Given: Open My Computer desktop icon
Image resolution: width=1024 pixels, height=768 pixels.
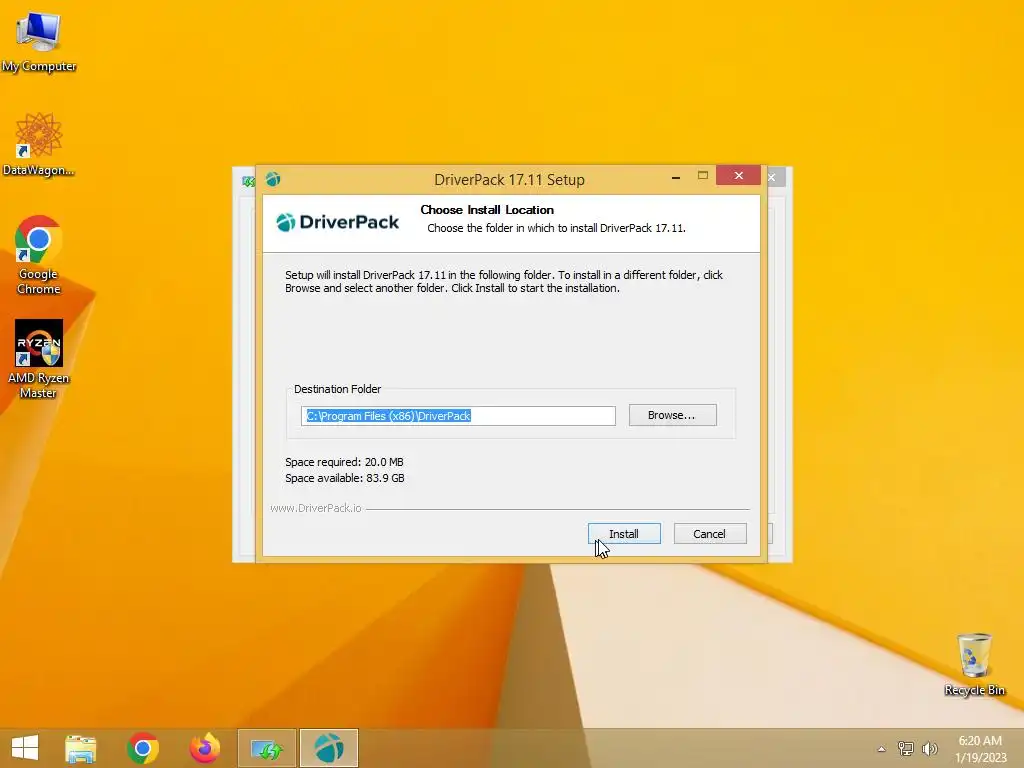Looking at the screenshot, I should (39, 40).
